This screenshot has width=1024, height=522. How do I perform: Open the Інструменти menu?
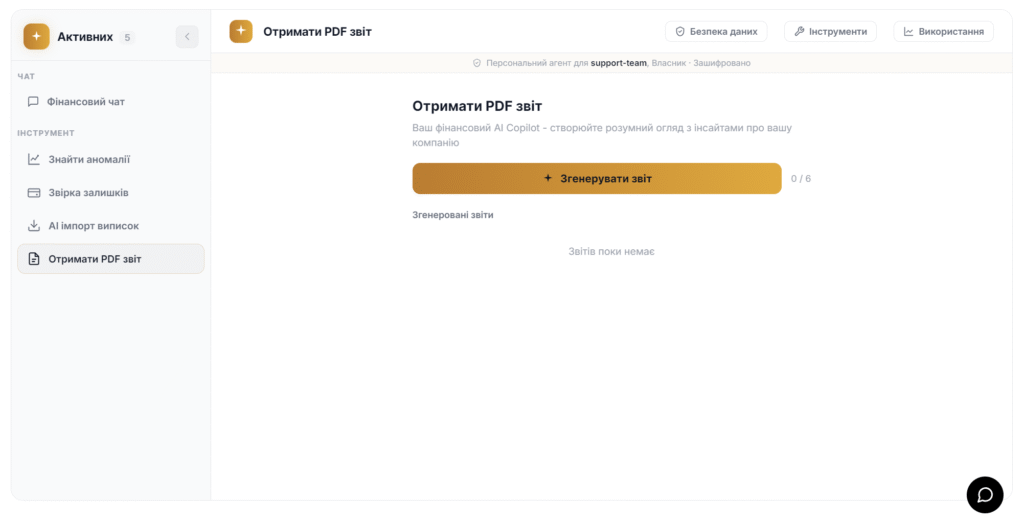point(830,32)
